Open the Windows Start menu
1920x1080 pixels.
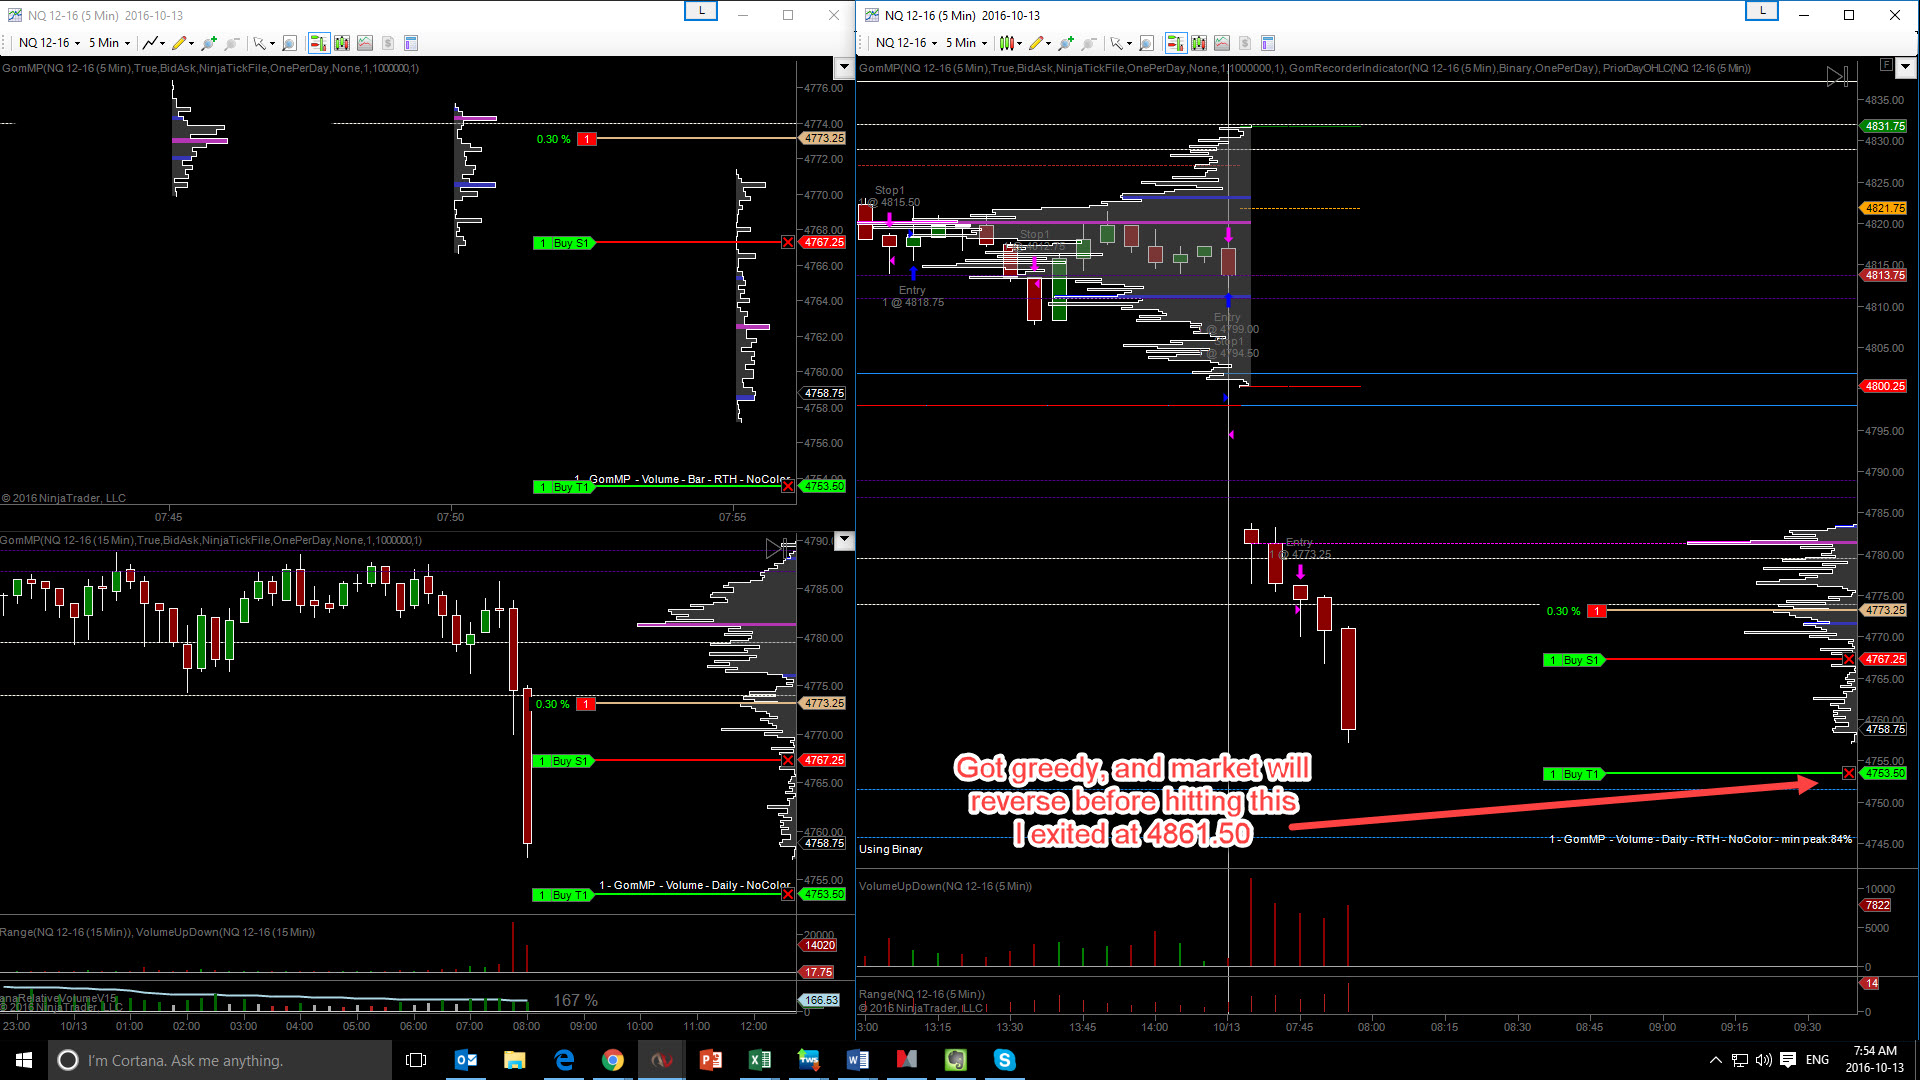(24, 1060)
